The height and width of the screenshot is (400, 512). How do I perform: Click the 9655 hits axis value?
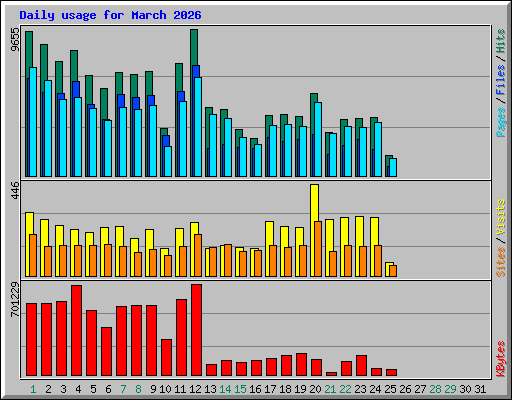[15, 40]
